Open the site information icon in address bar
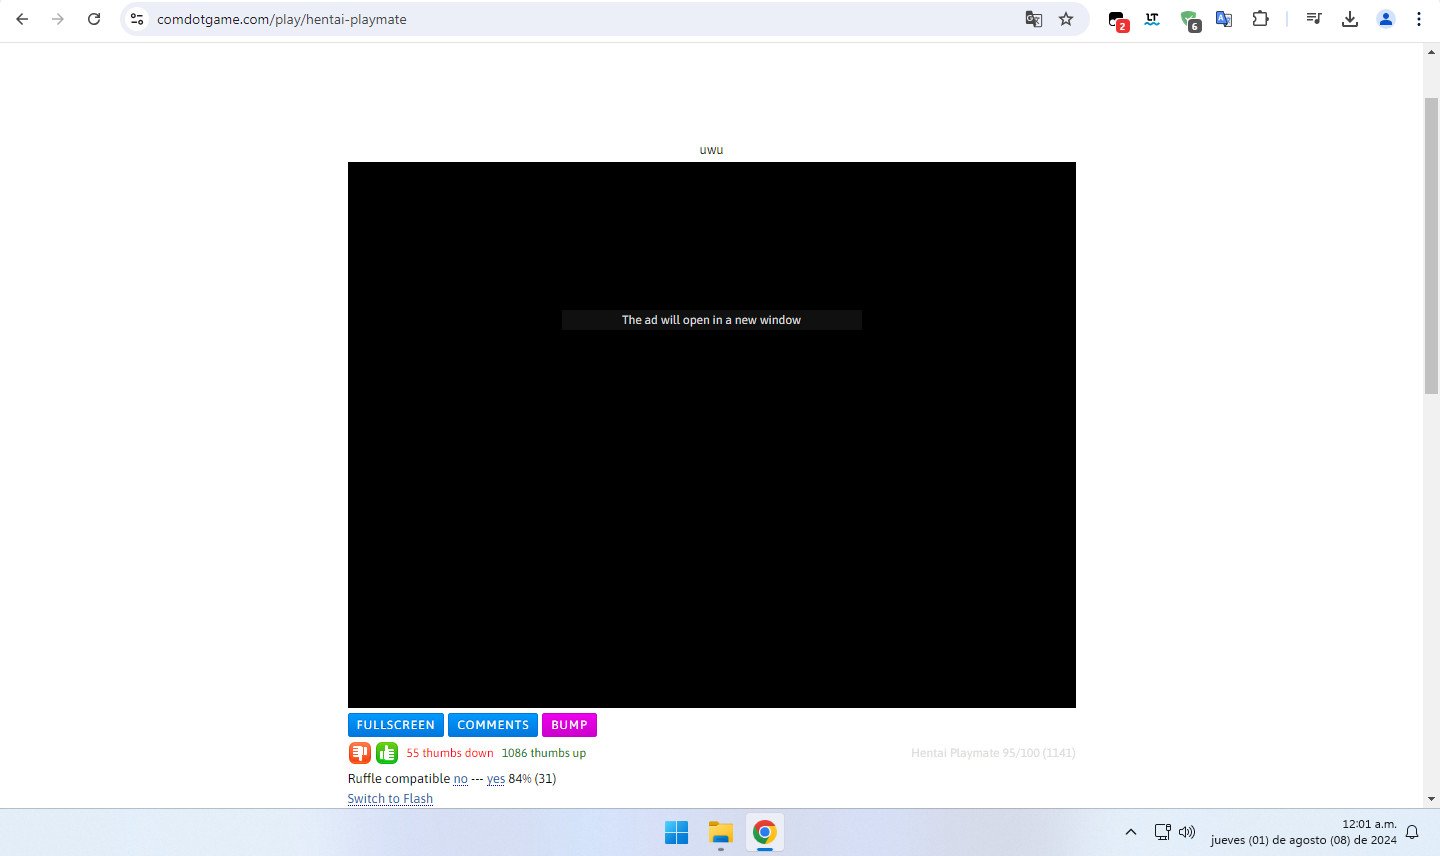The height and width of the screenshot is (856, 1440). (138, 19)
